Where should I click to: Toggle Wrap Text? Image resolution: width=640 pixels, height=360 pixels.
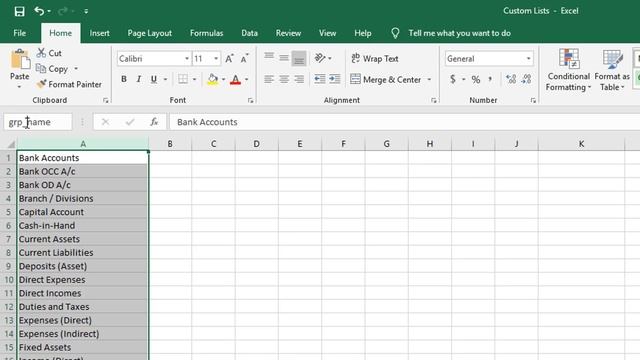coord(375,58)
